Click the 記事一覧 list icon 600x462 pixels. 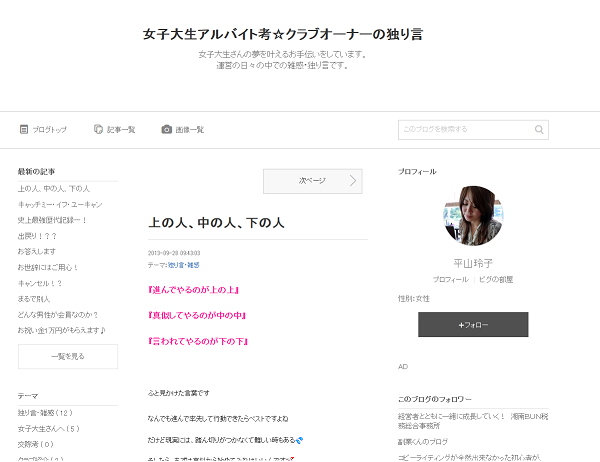pyautogui.click(x=98, y=129)
